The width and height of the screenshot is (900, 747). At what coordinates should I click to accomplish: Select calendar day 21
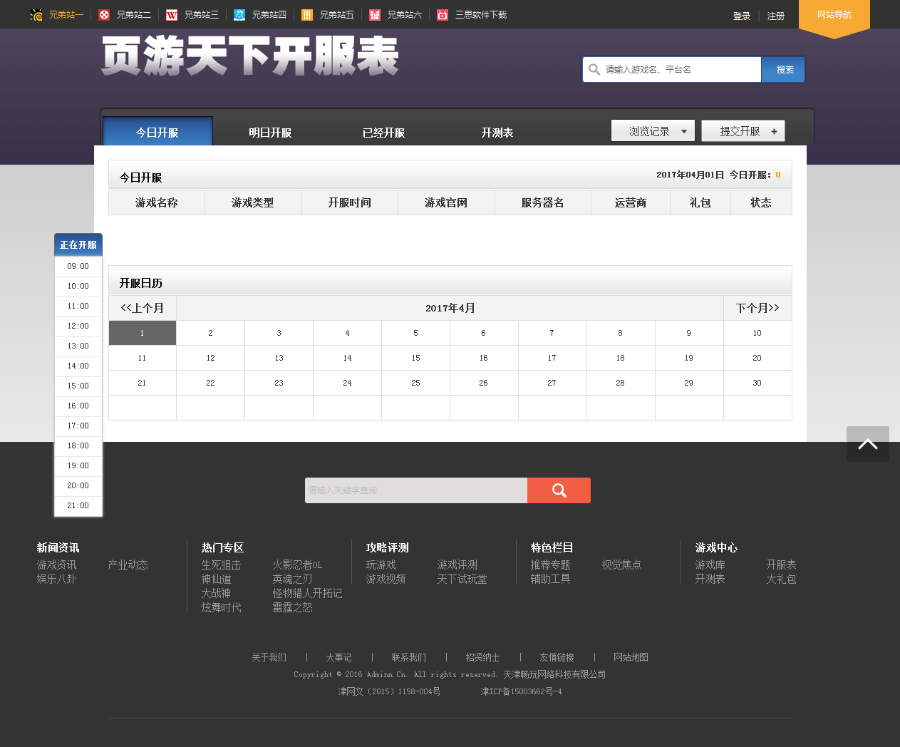point(142,383)
